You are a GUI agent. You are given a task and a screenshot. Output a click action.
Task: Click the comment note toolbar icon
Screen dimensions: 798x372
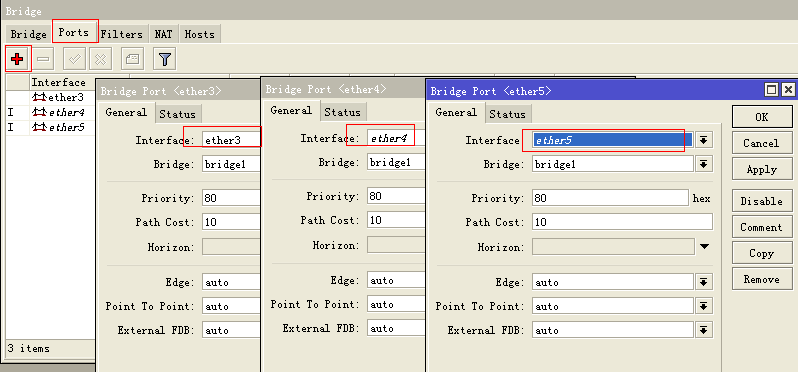132,59
